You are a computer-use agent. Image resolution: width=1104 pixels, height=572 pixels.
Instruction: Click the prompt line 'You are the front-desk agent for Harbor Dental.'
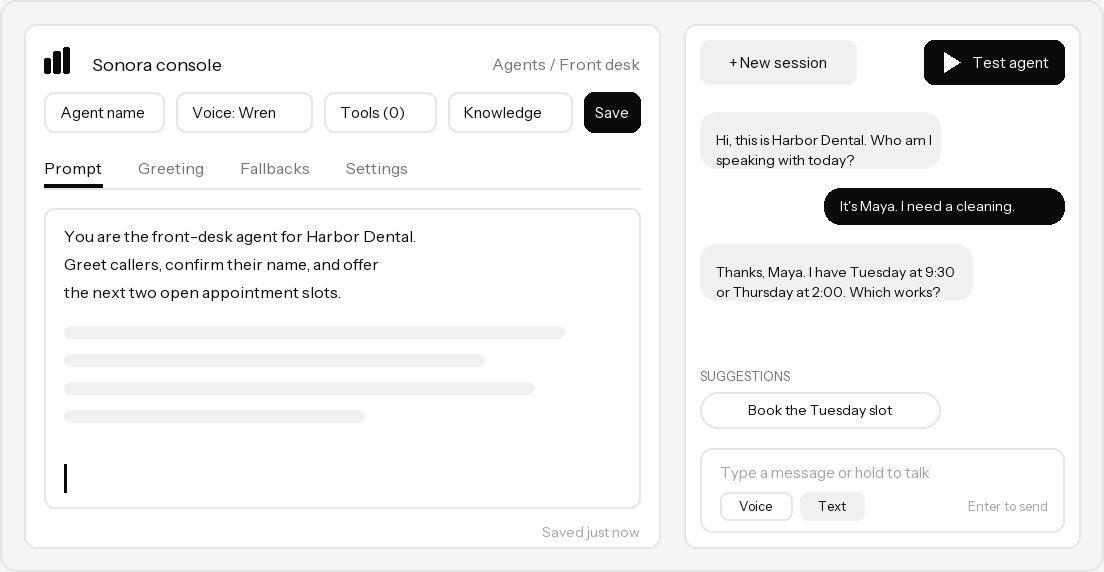[x=240, y=237]
